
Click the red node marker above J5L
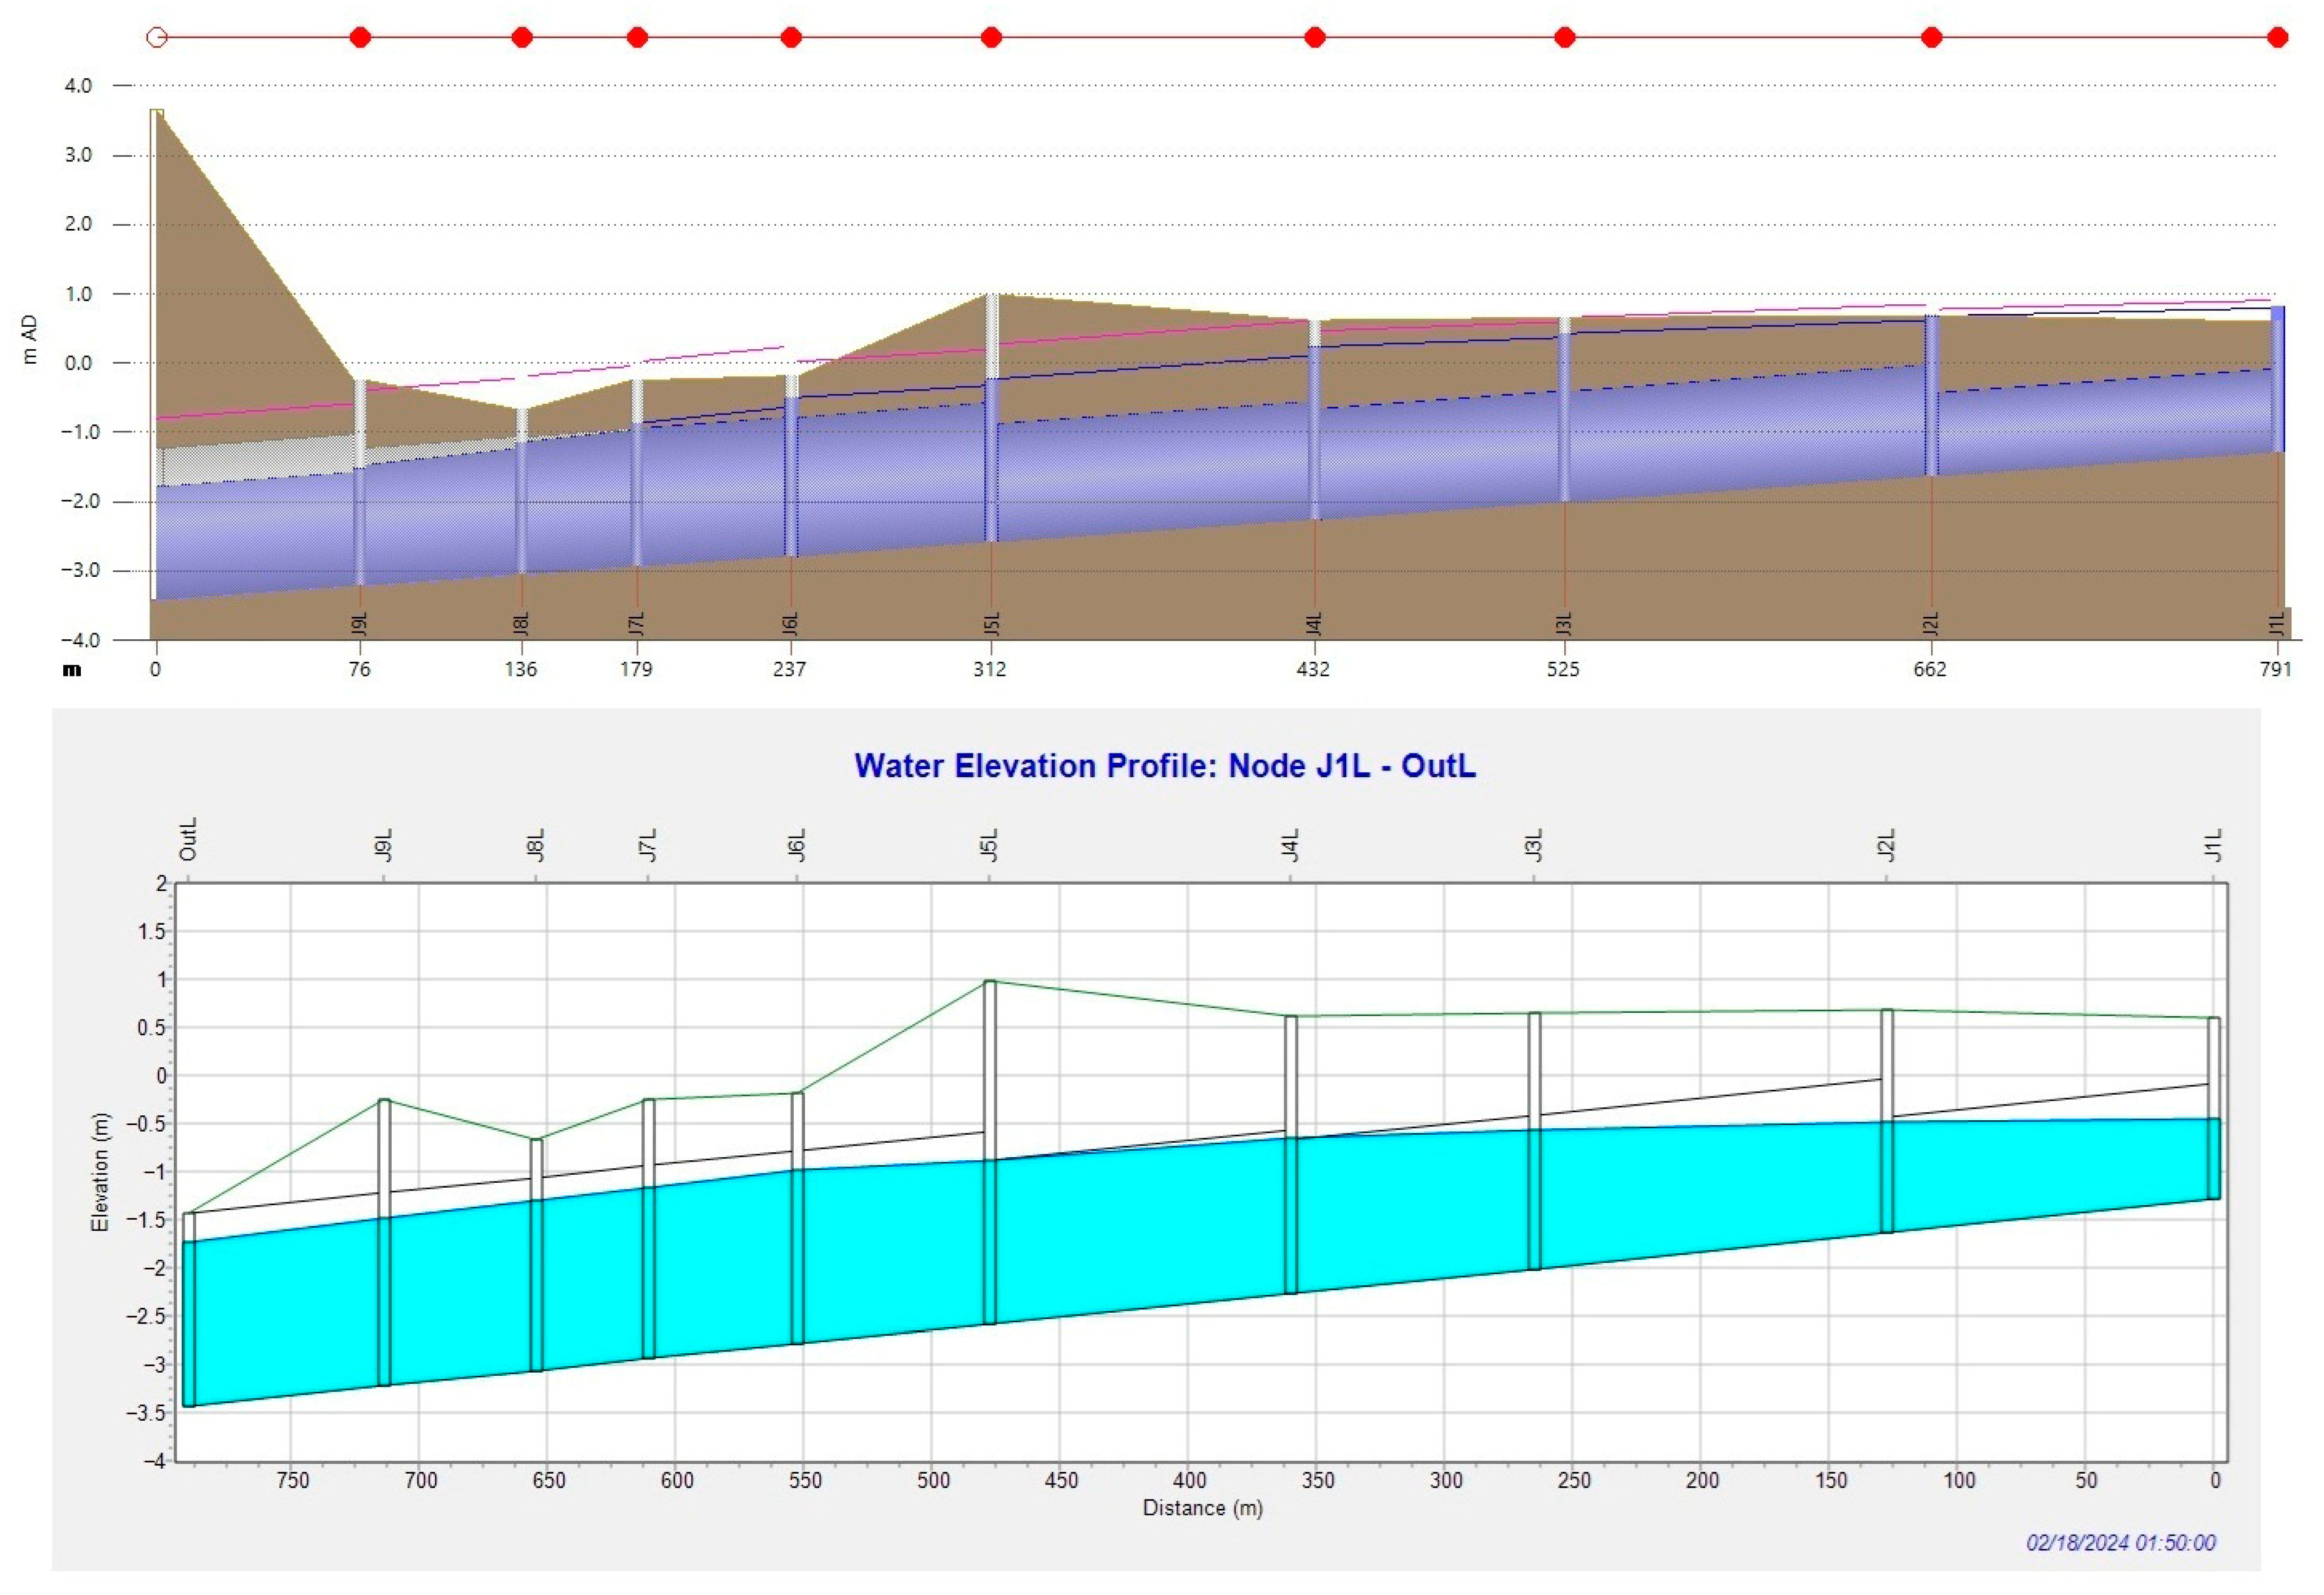click(x=991, y=38)
